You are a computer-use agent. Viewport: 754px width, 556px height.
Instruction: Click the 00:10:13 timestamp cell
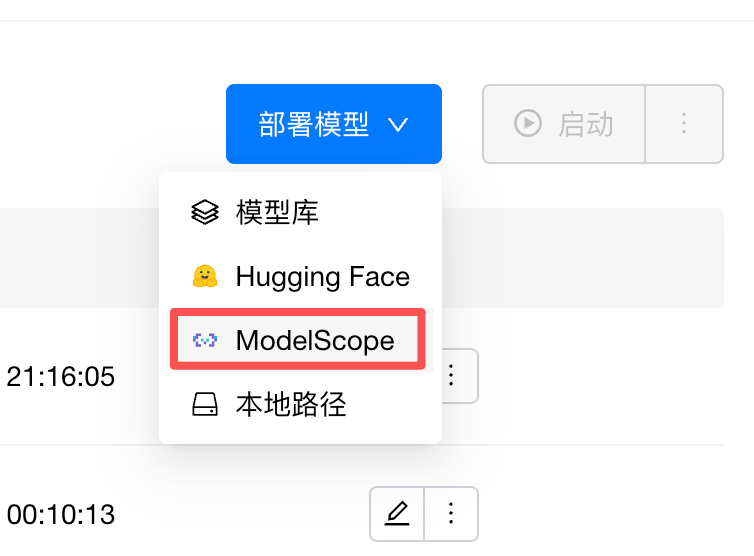(x=60, y=515)
